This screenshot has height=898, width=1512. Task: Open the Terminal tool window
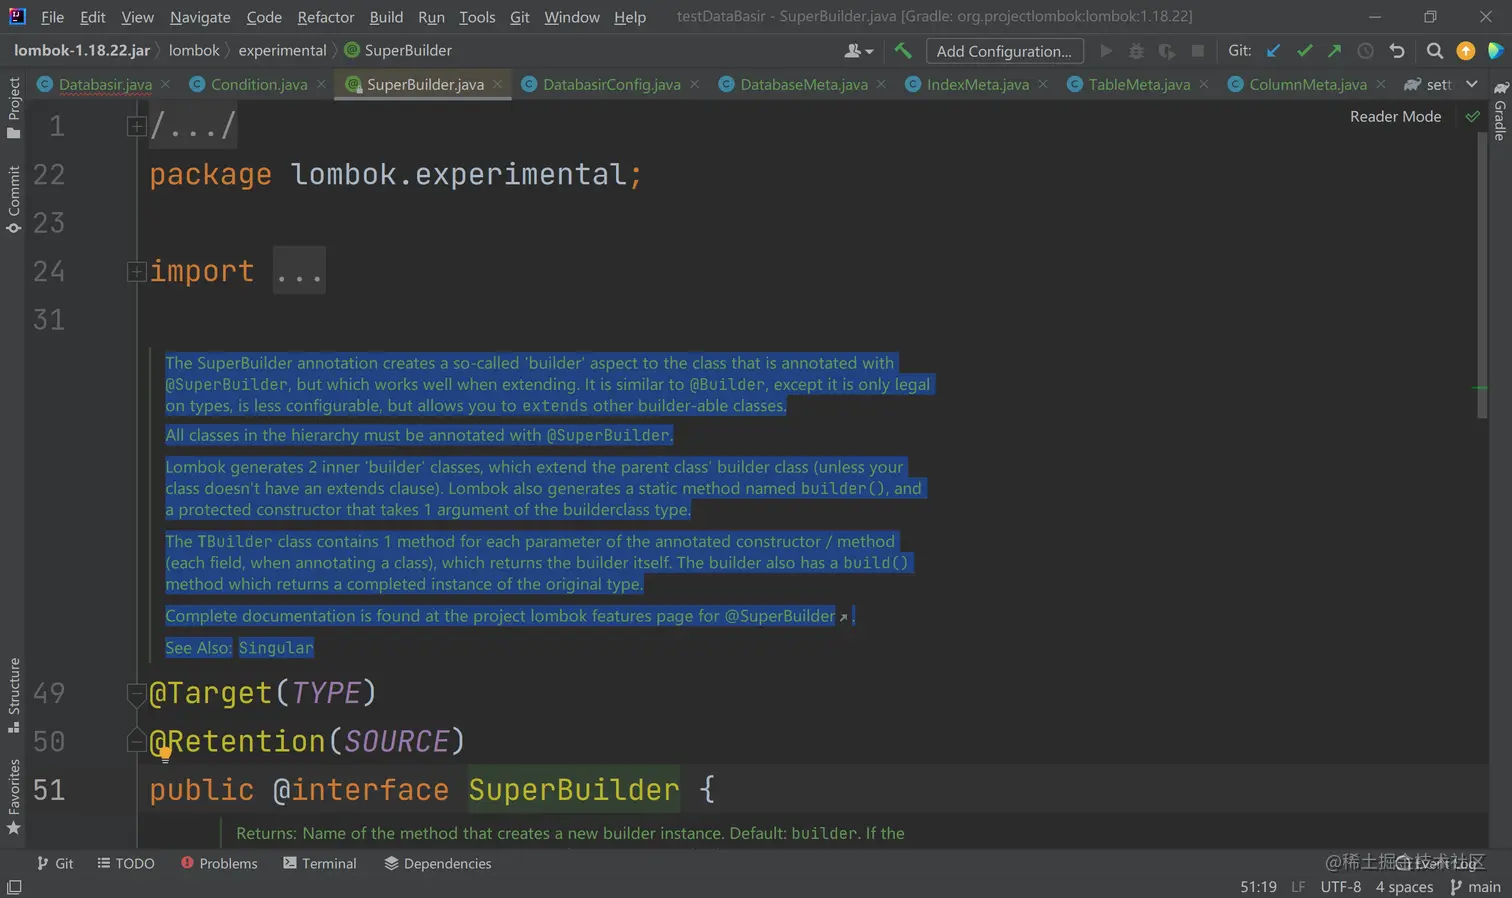coord(320,863)
